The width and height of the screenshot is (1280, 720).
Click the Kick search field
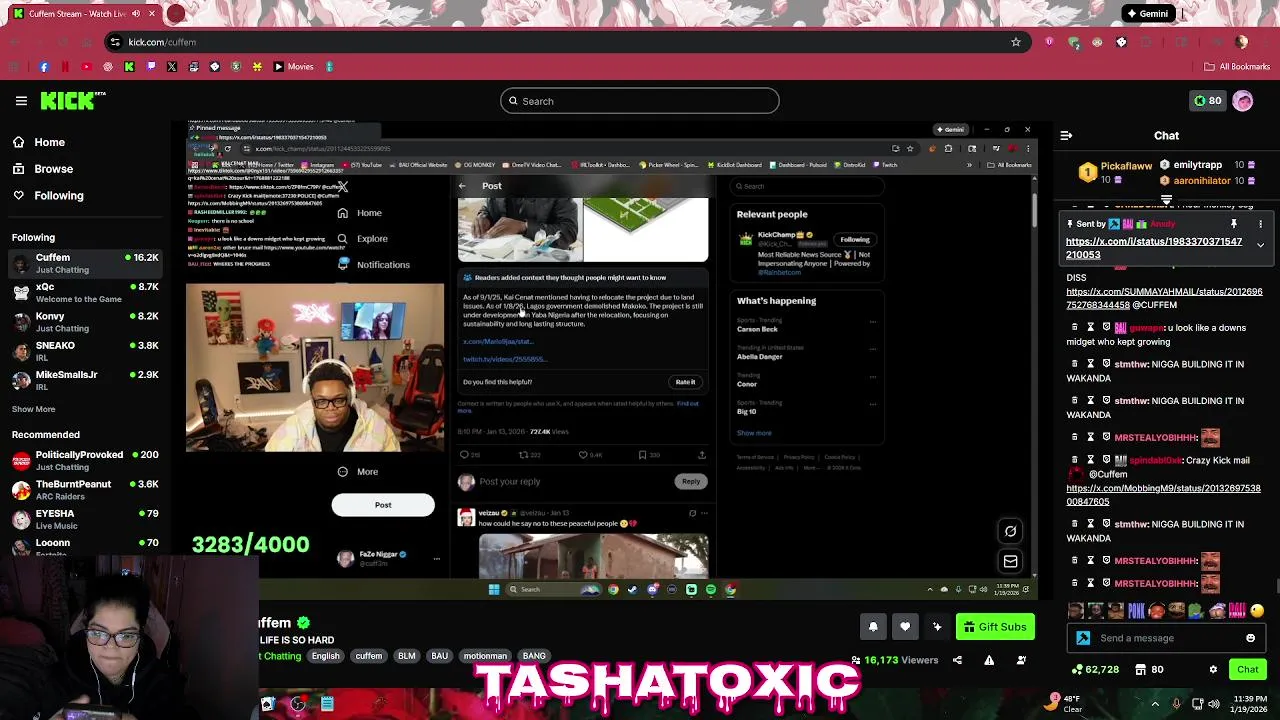click(x=640, y=101)
